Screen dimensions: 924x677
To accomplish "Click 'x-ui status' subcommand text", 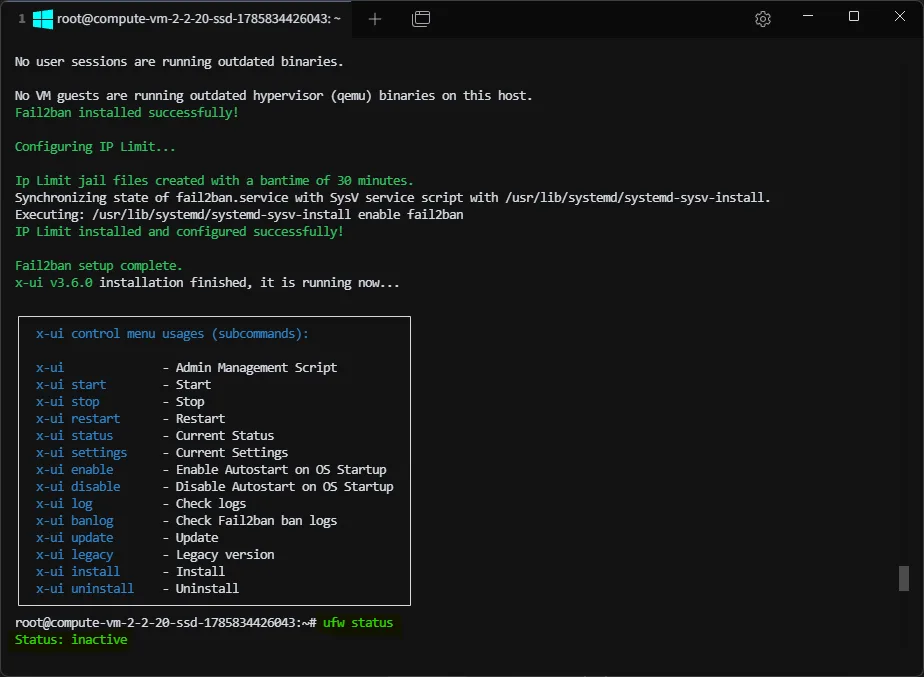I will pos(74,436).
